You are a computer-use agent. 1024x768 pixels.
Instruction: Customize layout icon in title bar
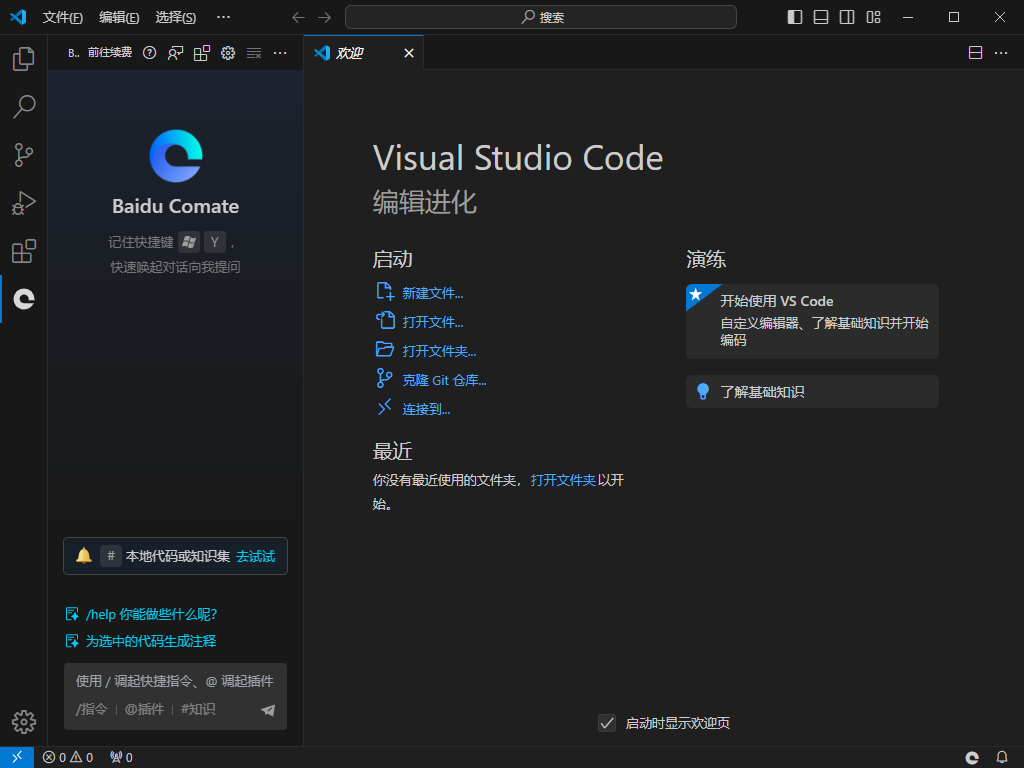(x=873, y=17)
